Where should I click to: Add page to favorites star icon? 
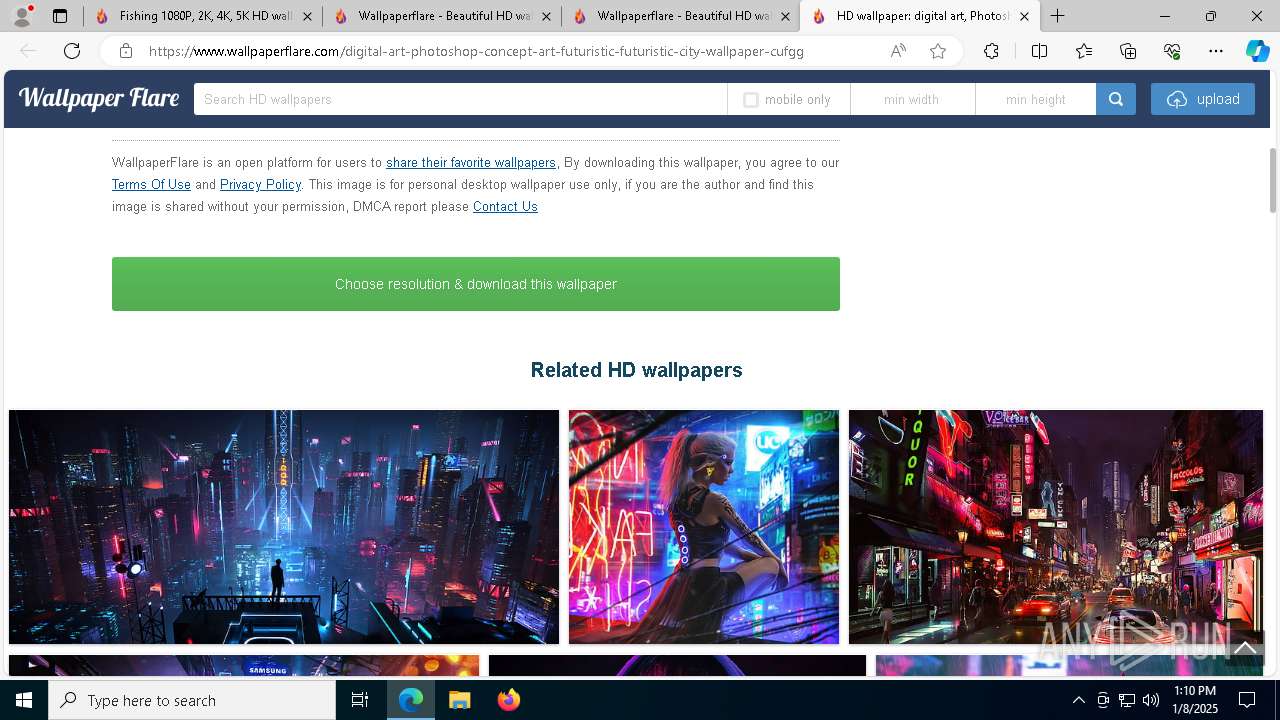[938, 51]
